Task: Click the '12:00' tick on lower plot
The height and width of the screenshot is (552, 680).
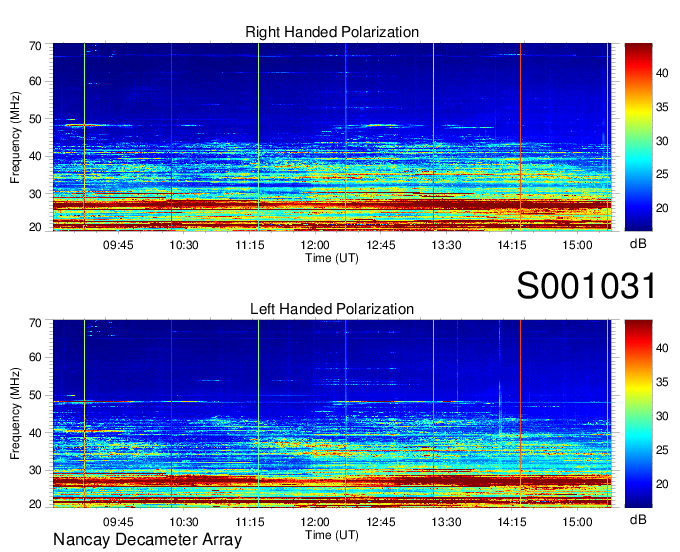Action: (x=315, y=522)
